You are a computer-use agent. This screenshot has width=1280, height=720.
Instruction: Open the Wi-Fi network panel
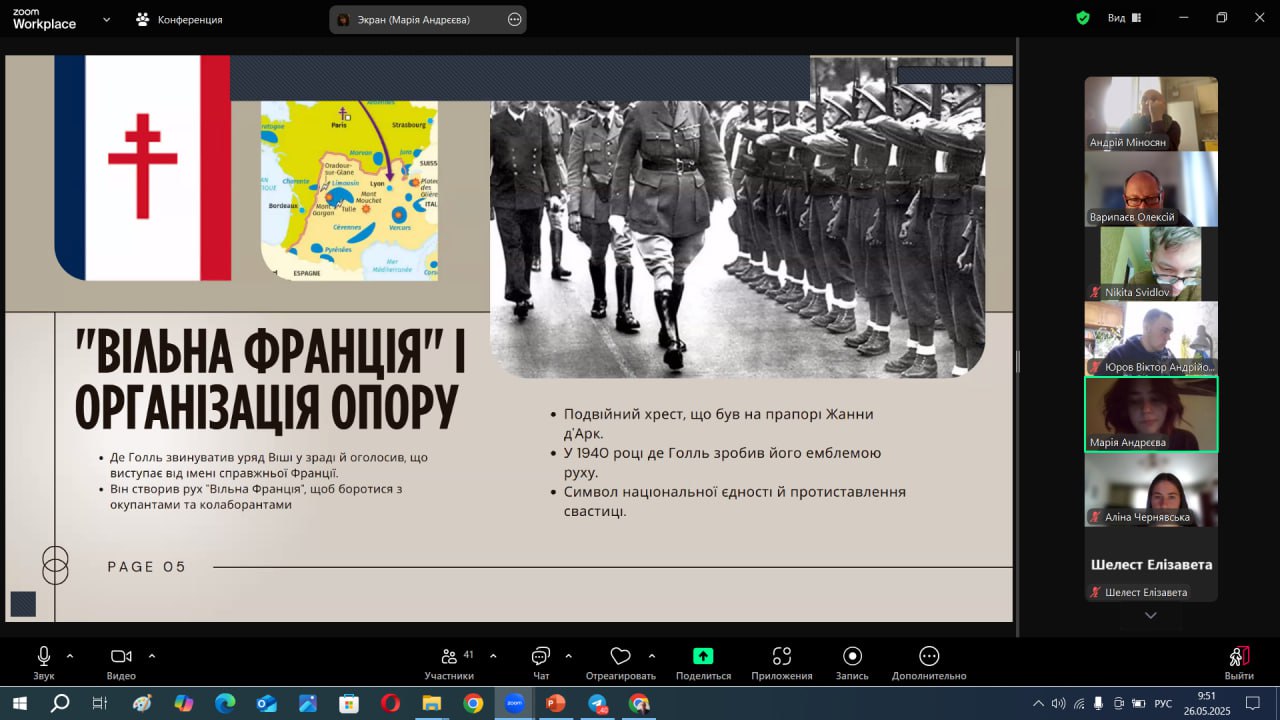pyautogui.click(x=1079, y=703)
